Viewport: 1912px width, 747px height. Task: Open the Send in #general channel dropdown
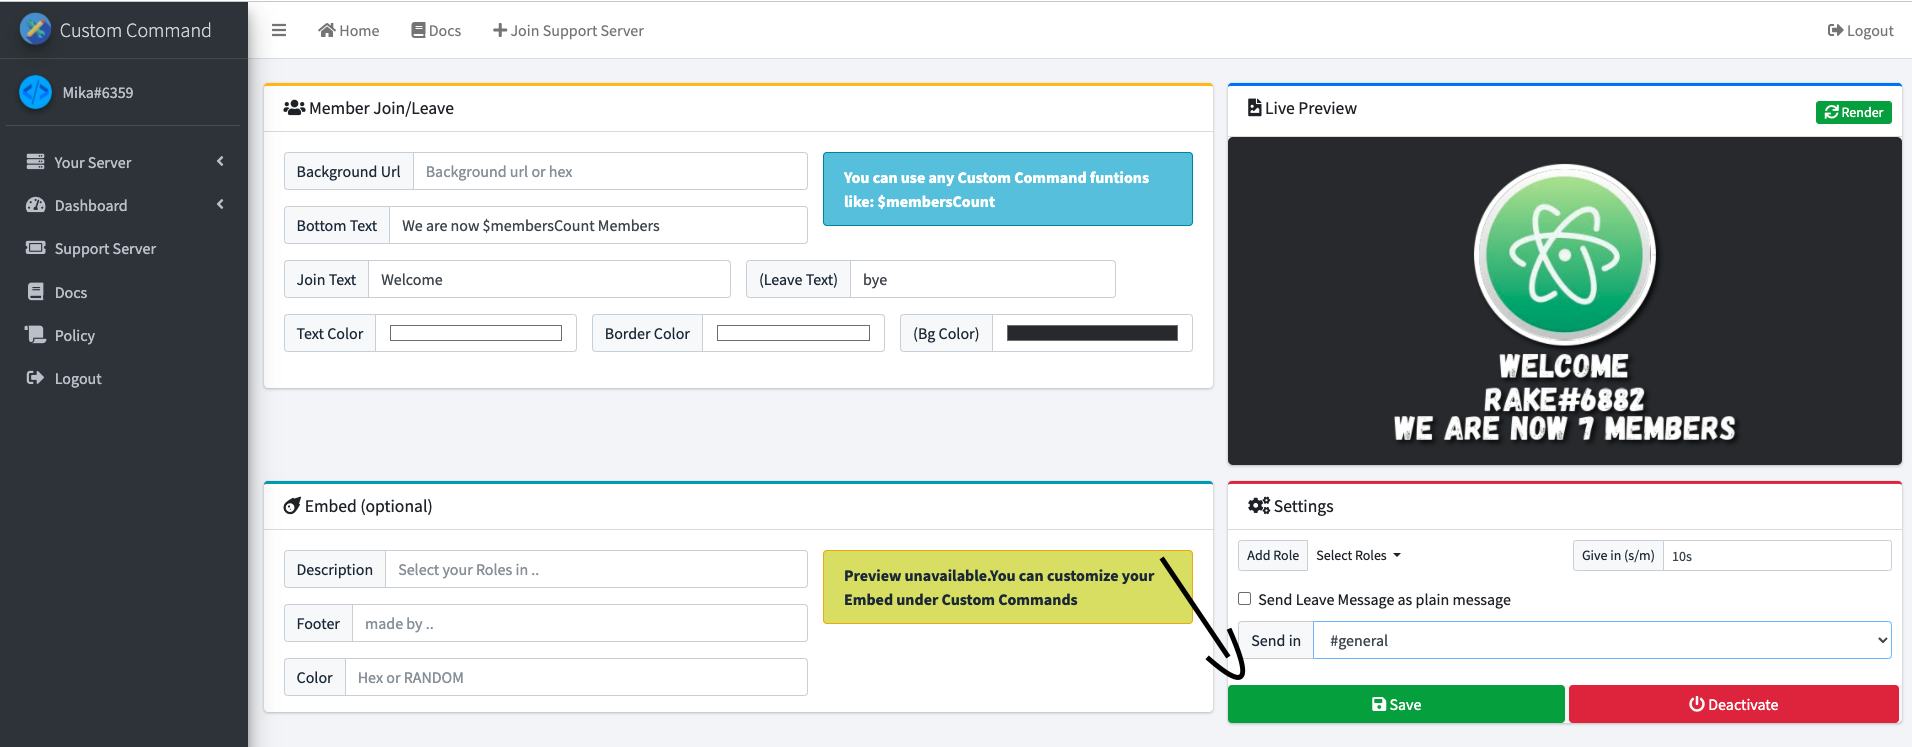[x=1603, y=640]
